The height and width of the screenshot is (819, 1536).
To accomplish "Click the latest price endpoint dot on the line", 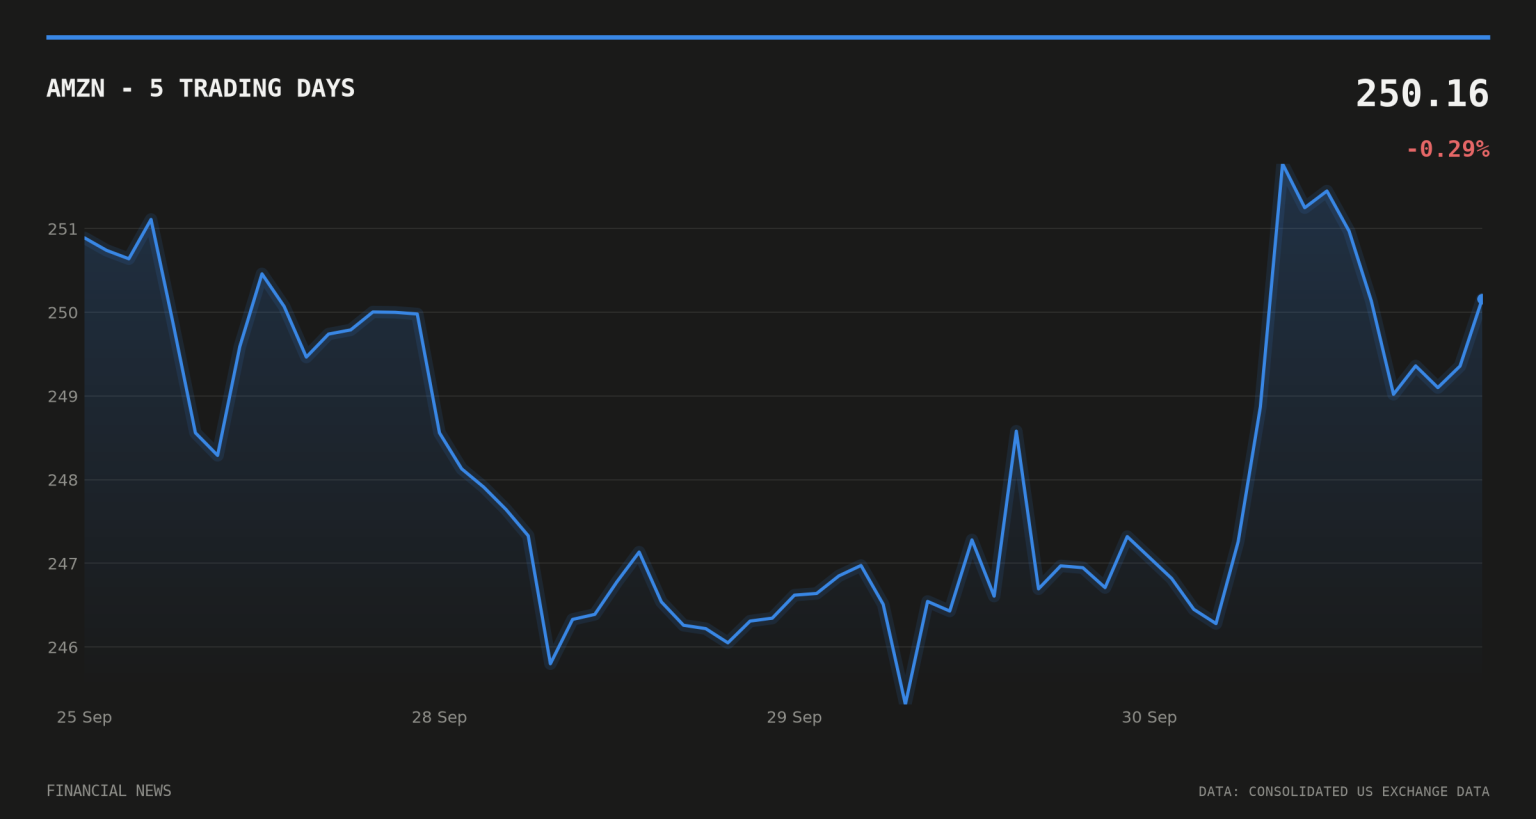I will click(x=1481, y=298).
